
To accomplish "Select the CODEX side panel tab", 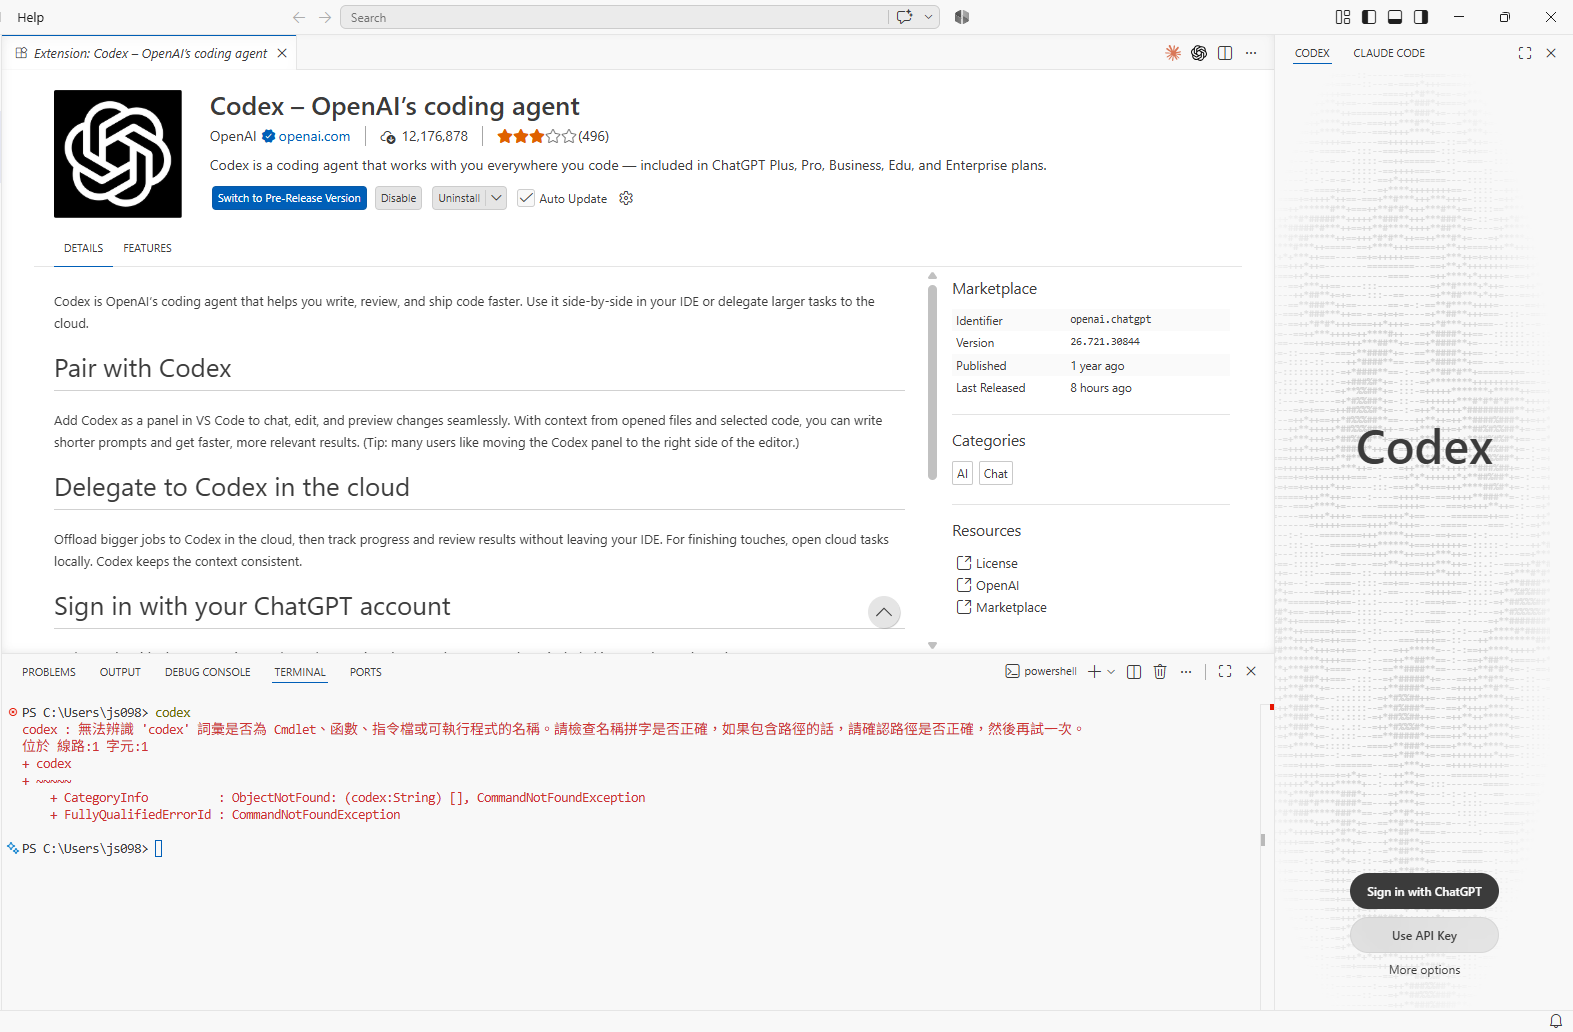I will [x=1312, y=53].
